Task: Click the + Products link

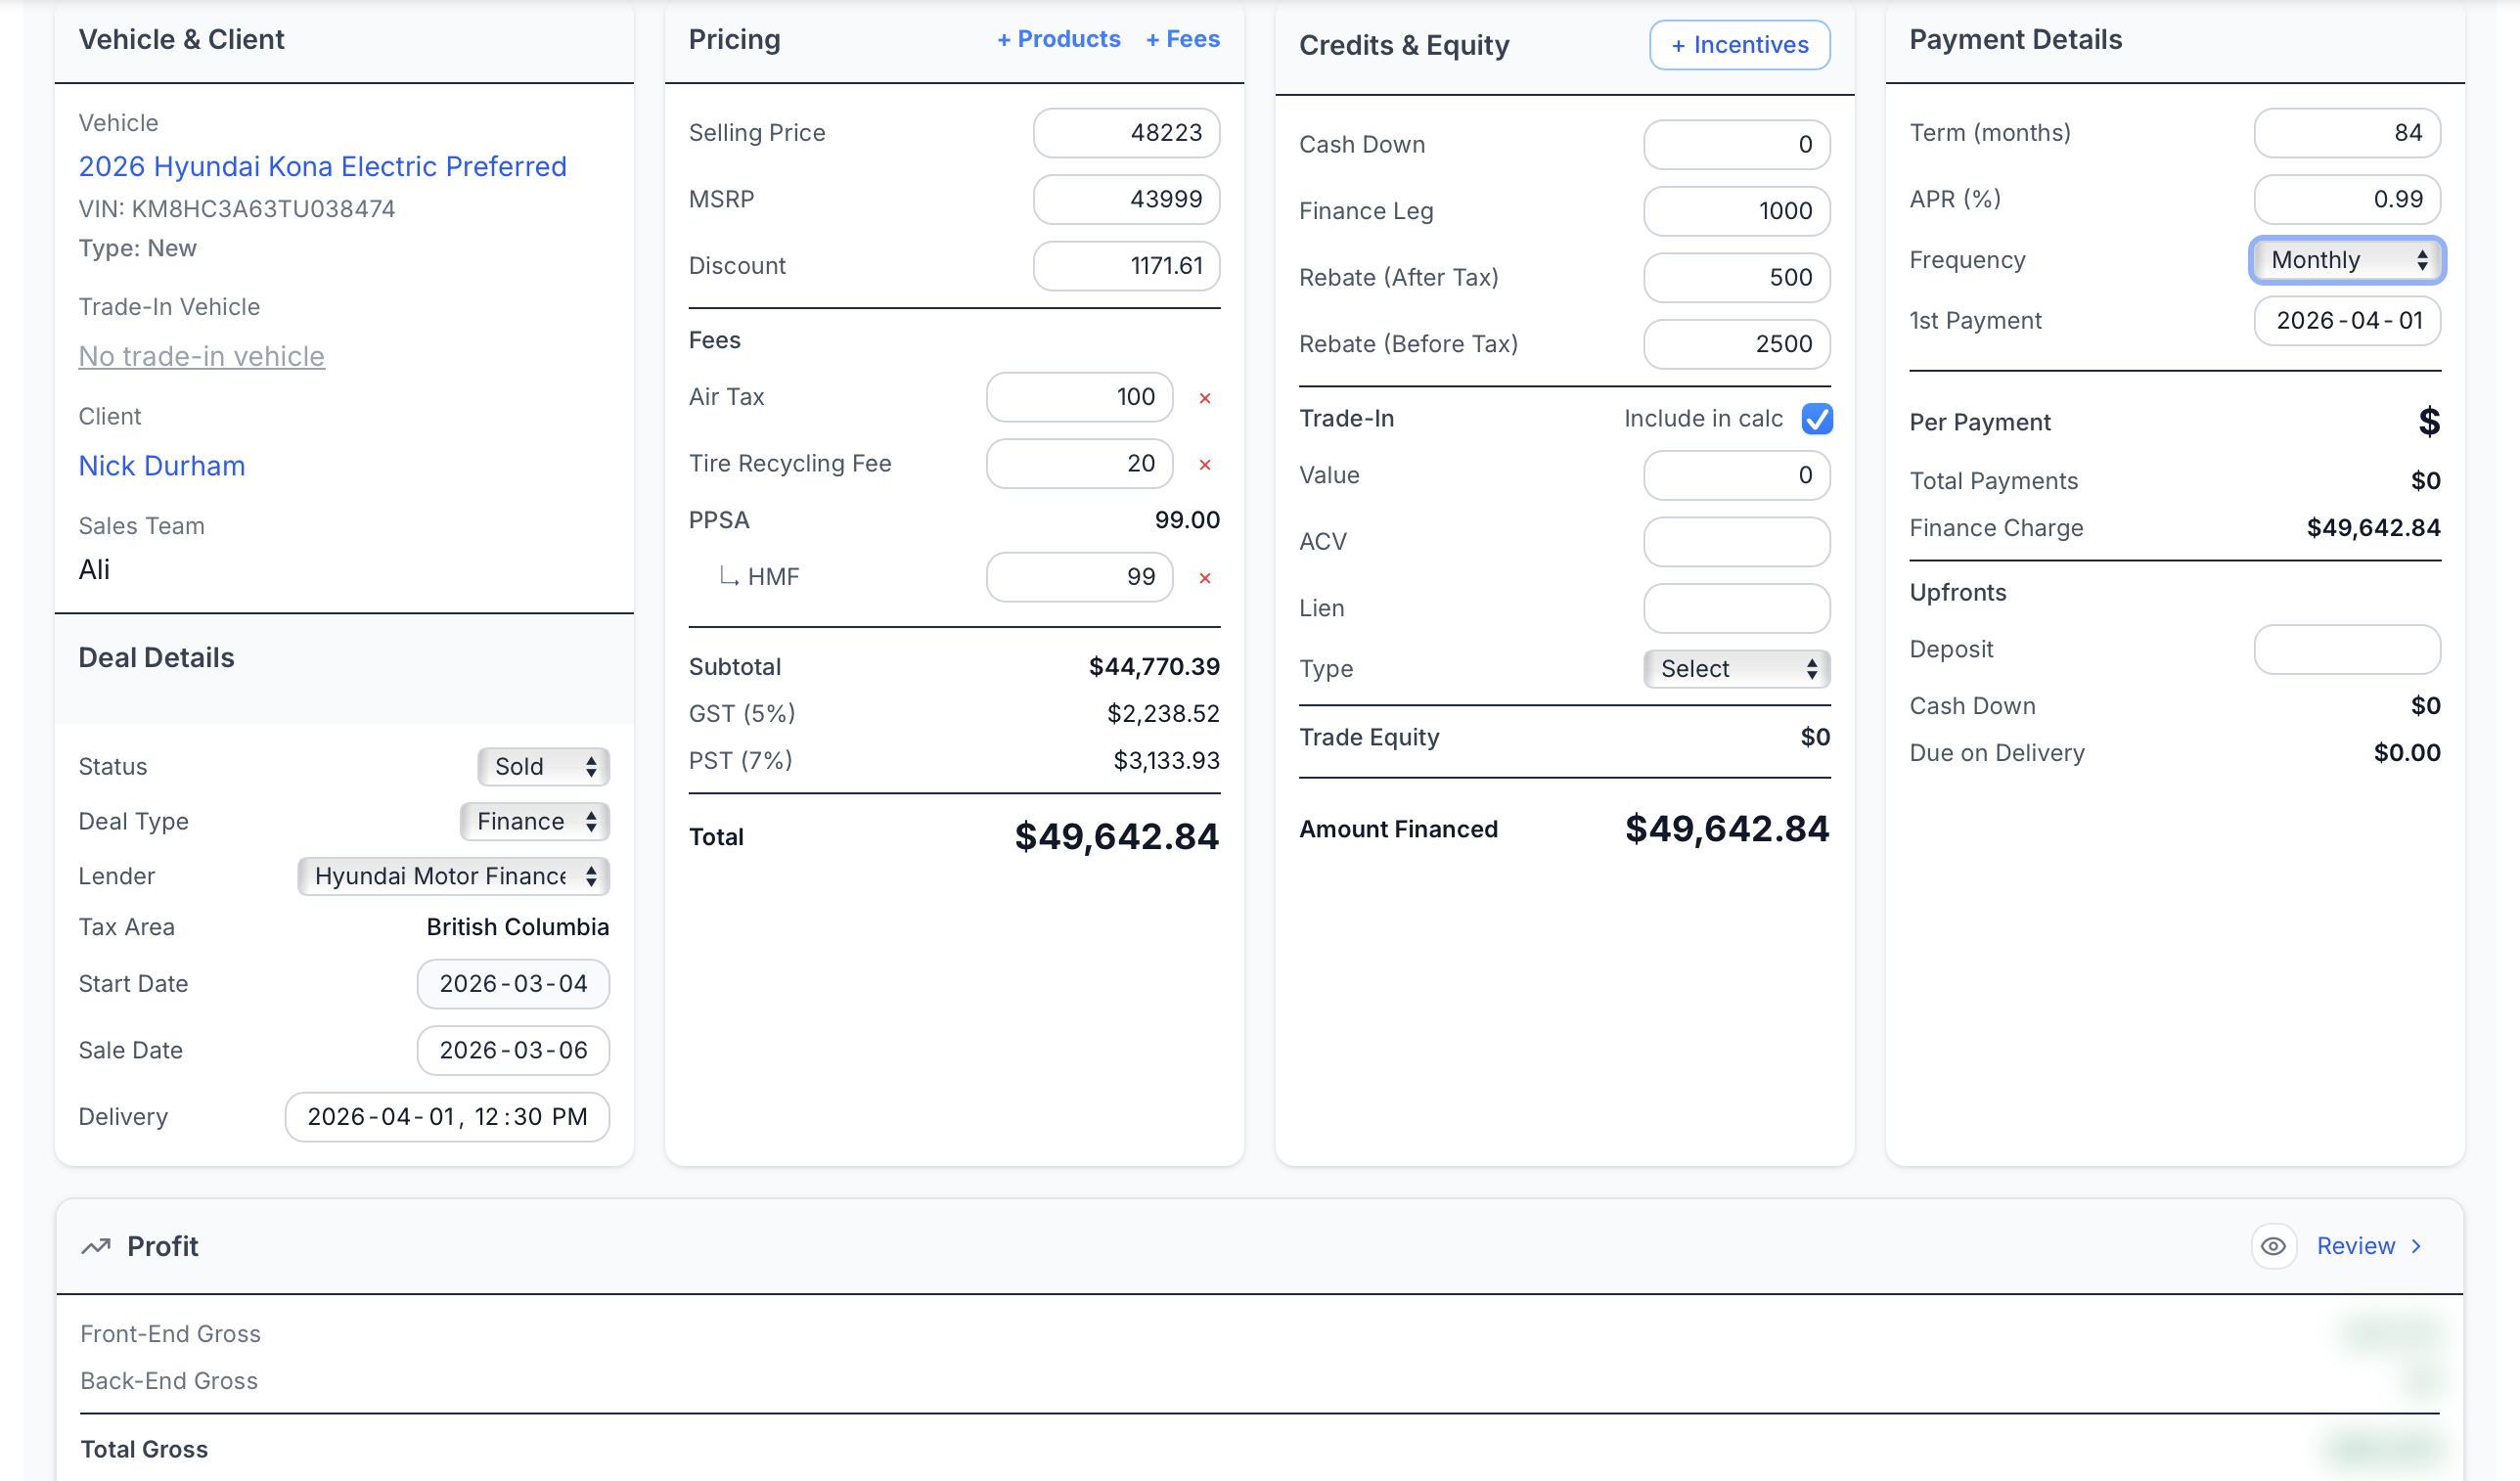Action: point(1058,39)
